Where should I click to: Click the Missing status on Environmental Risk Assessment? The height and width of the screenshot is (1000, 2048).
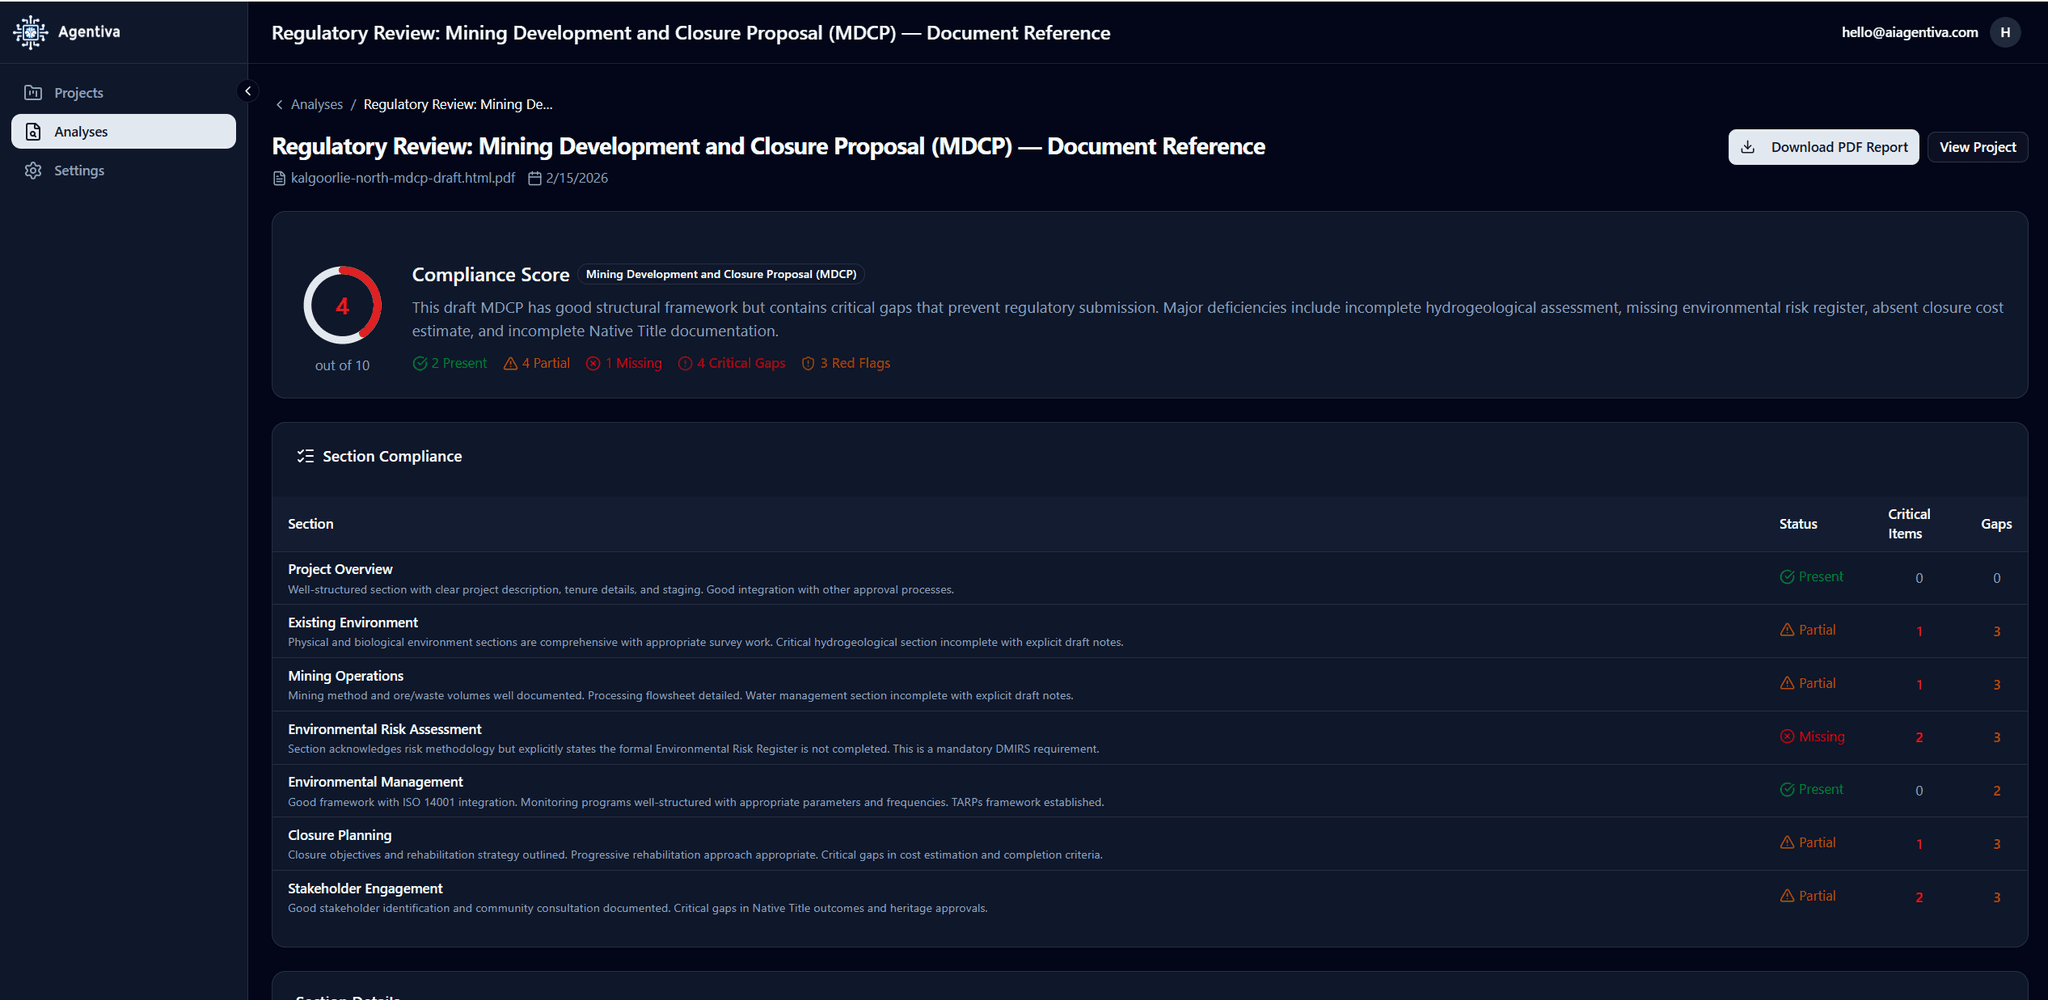click(1812, 736)
